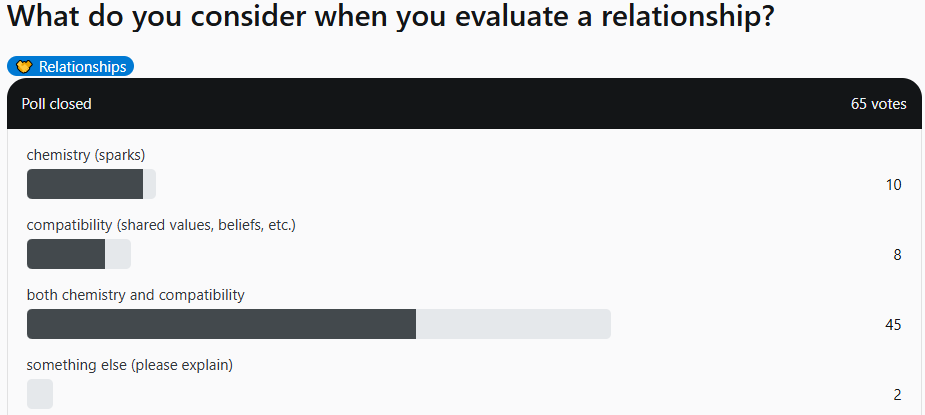The width and height of the screenshot is (925, 415).
Task: Click the heart icon in the Relationships tag
Action: (x=25, y=67)
